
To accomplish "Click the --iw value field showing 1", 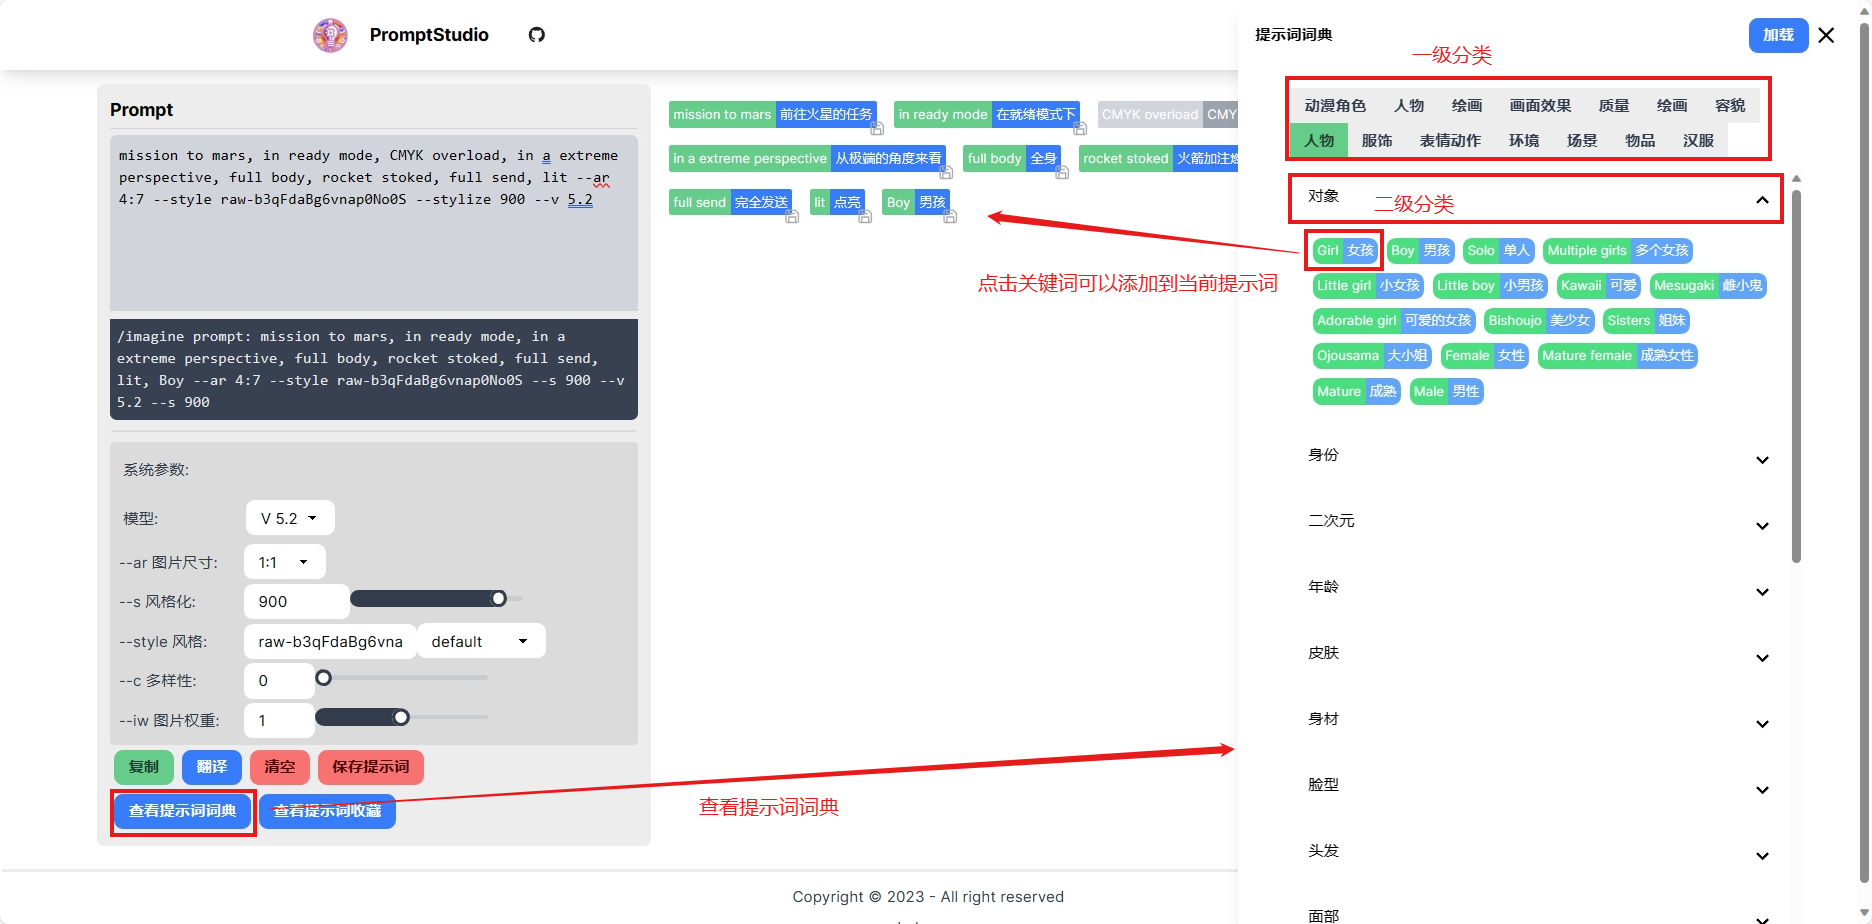I will (279, 720).
